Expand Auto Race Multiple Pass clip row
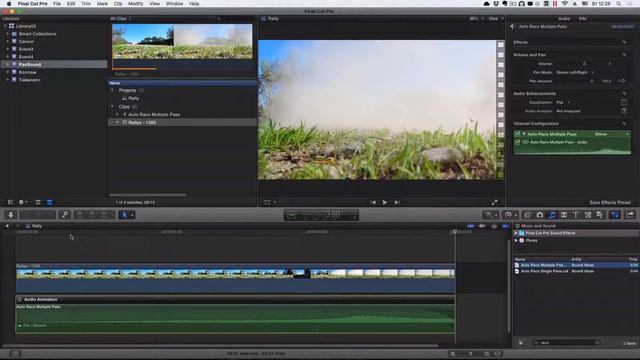 pyautogui.click(x=118, y=115)
